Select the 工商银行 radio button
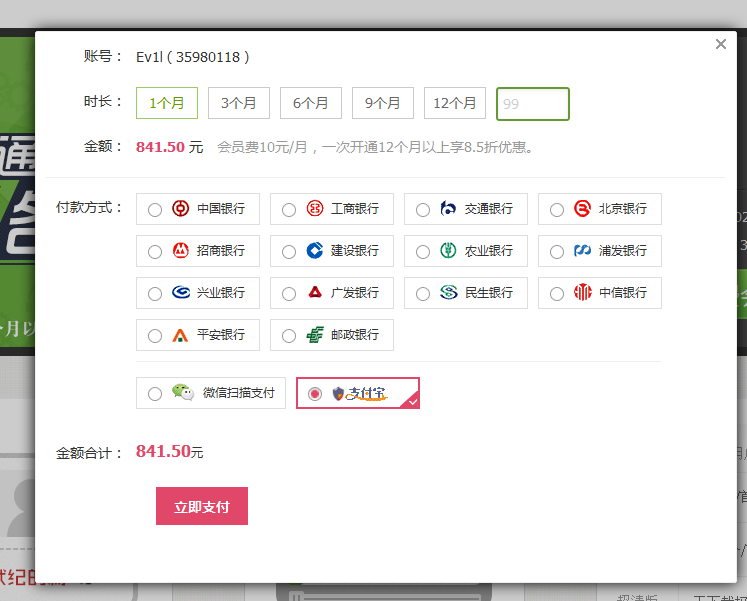 [x=289, y=210]
